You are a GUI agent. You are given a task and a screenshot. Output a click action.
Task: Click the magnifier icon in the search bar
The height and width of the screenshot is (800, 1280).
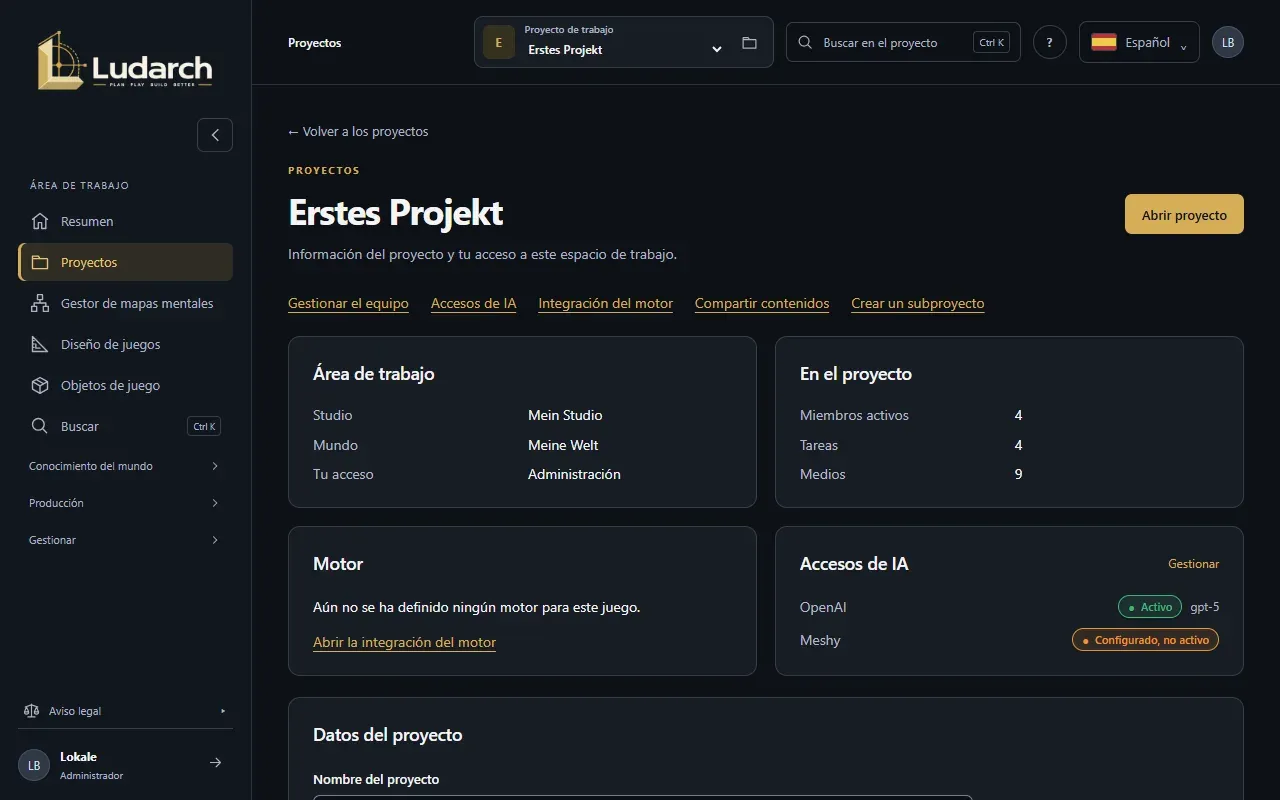(x=806, y=43)
